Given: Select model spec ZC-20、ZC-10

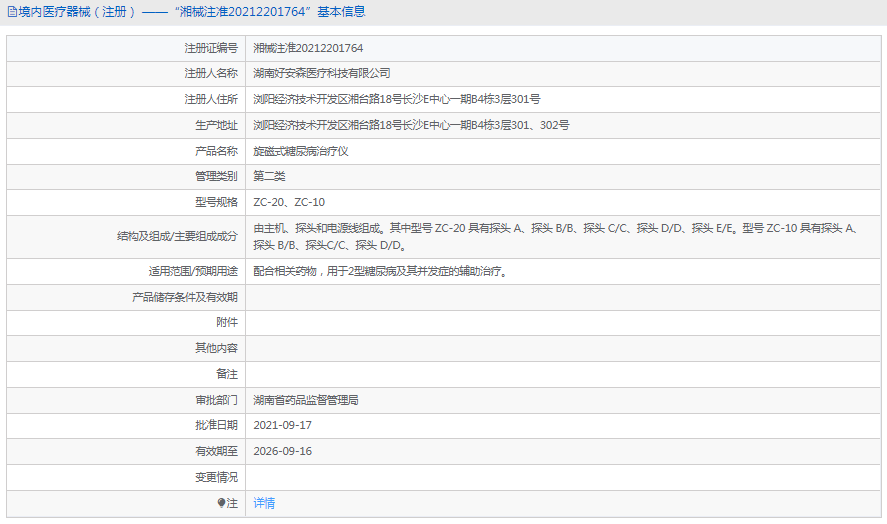Looking at the screenshot, I should 289,202.
